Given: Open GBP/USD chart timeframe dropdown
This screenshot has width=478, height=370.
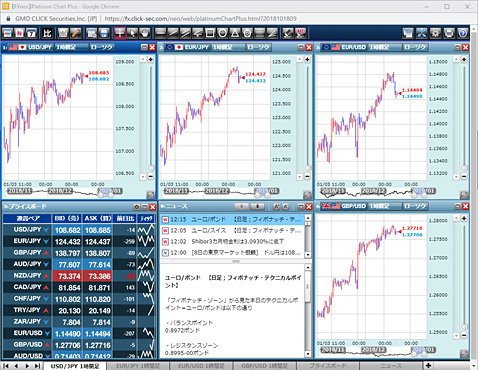Looking at the screenshot, I should pos(384,206).
